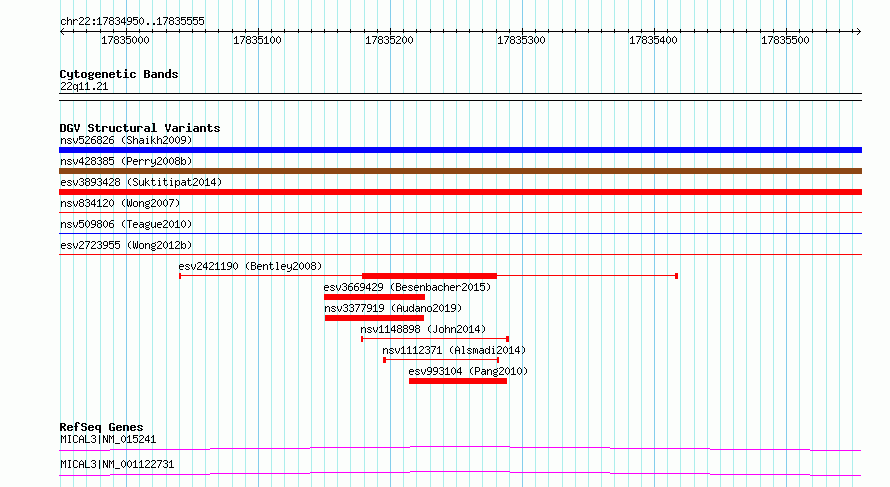Select the esv2421190 (Bentley2008) label
This screenshot has height=487, width=890.
tap(250, 266)
